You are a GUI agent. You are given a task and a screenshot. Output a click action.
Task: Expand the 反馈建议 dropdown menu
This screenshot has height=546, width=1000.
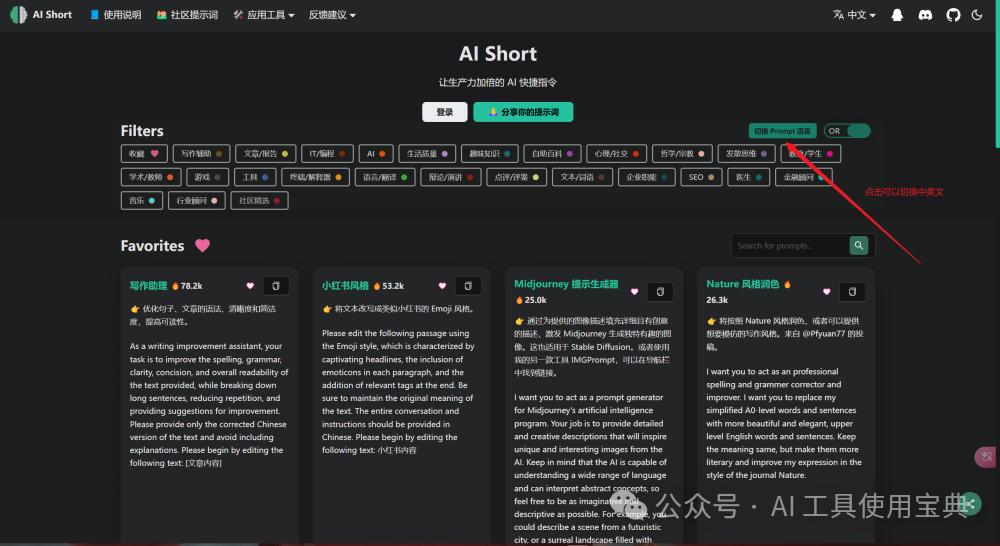pyautogui.click(x=332, y=15)
